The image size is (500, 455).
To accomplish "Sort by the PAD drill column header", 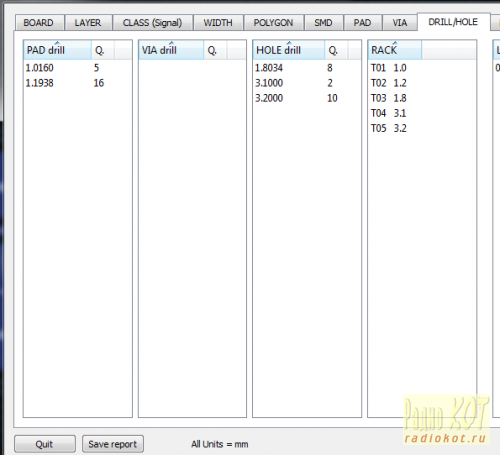I will [x=57, y=50].
